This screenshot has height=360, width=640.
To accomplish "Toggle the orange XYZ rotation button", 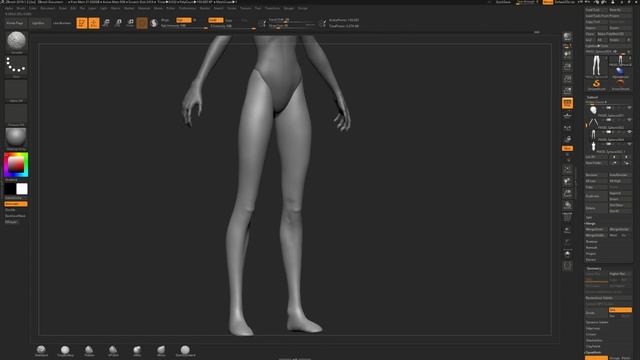I will 567,148.
